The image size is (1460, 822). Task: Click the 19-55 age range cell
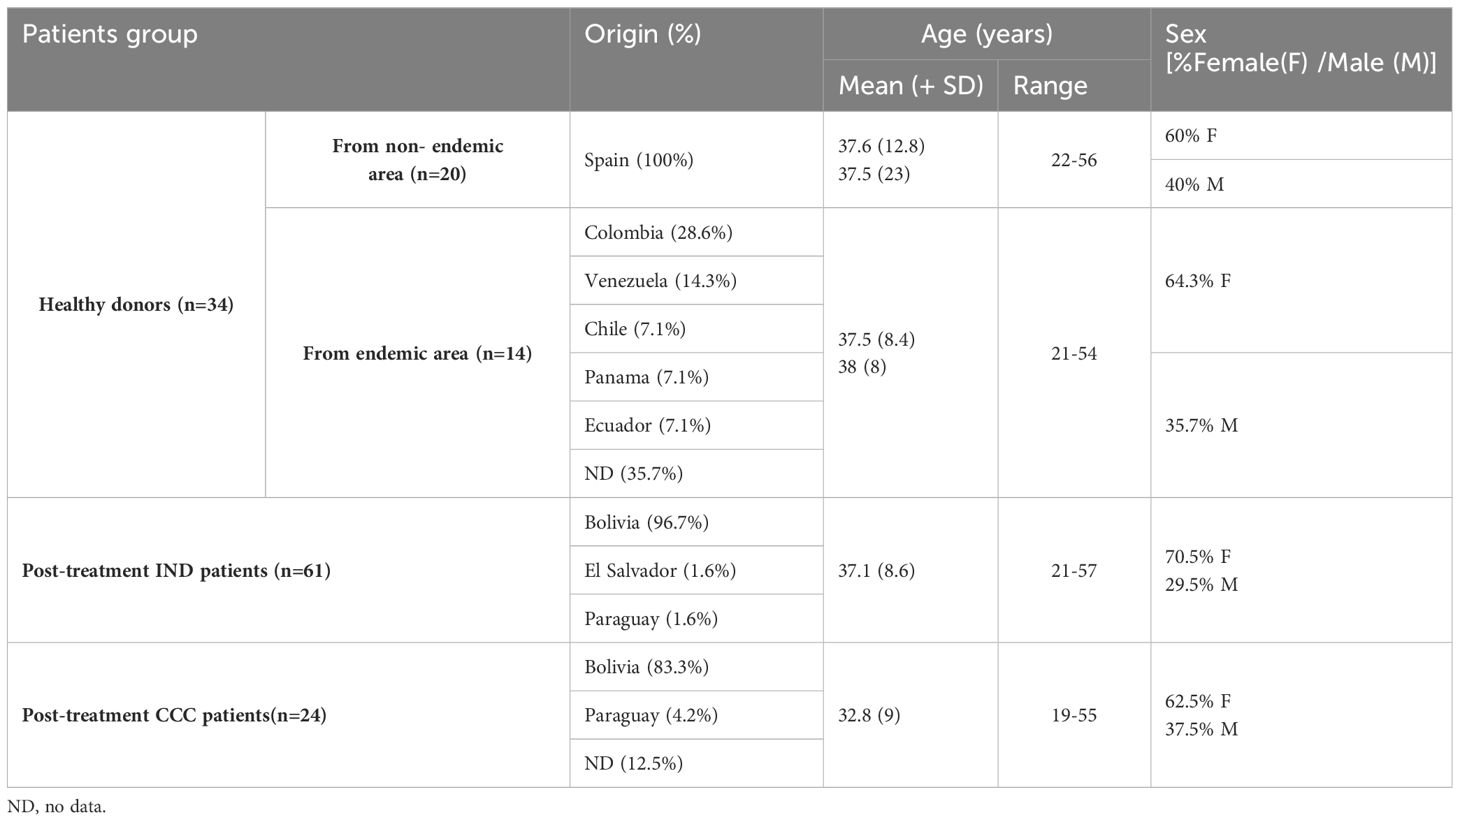[x=1074, y=715]
